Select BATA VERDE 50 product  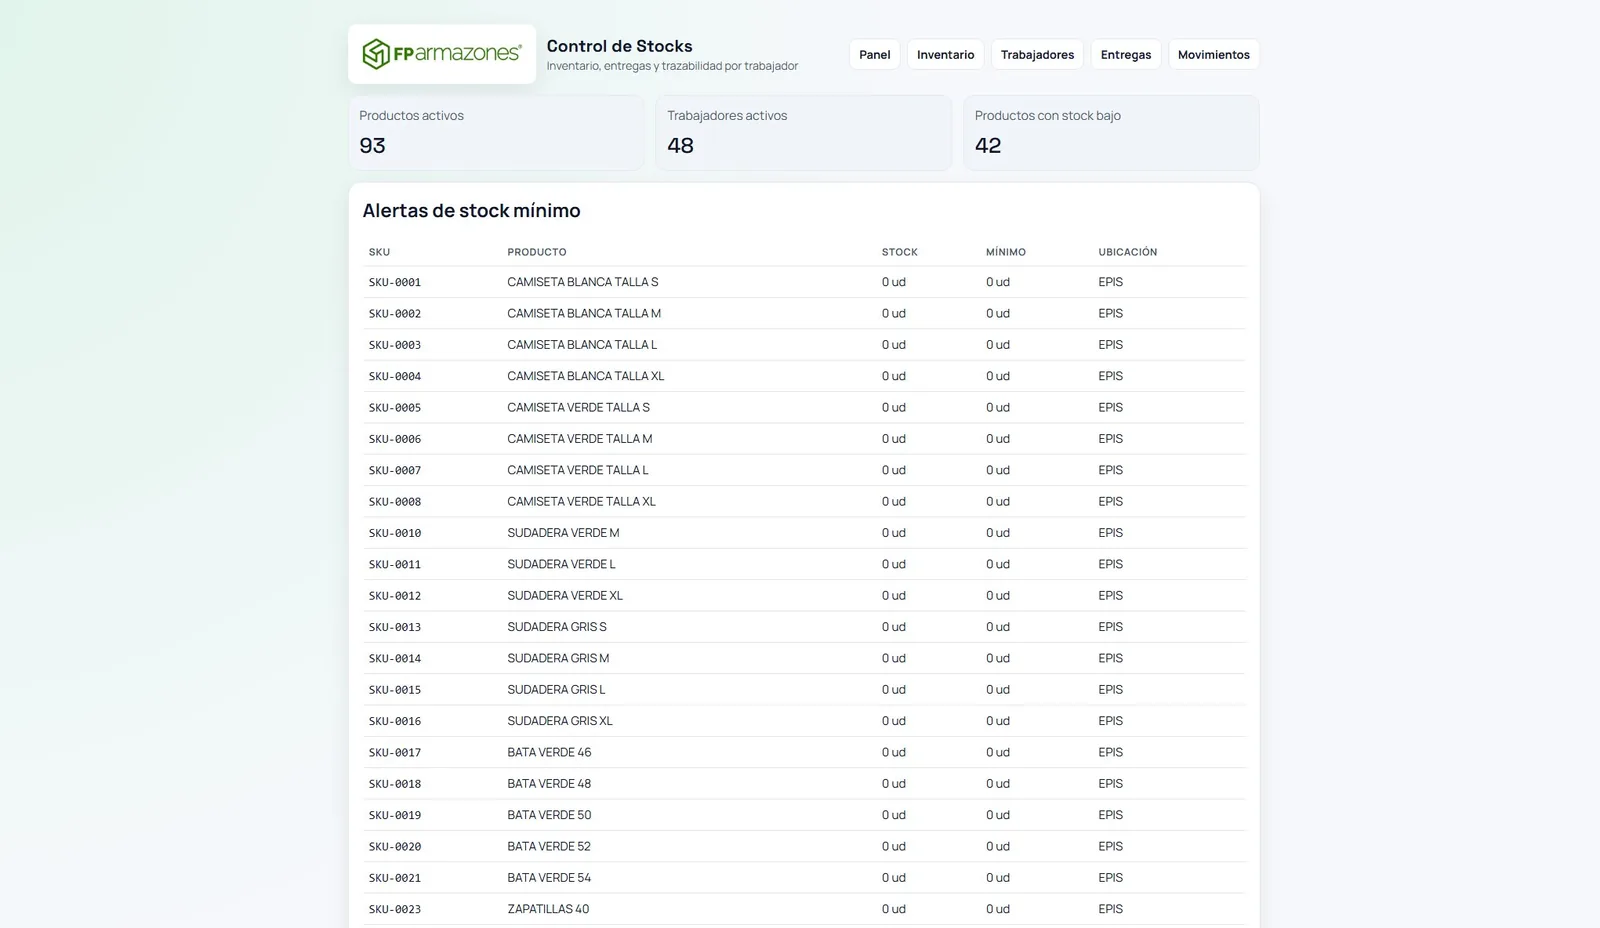point(549,815)
